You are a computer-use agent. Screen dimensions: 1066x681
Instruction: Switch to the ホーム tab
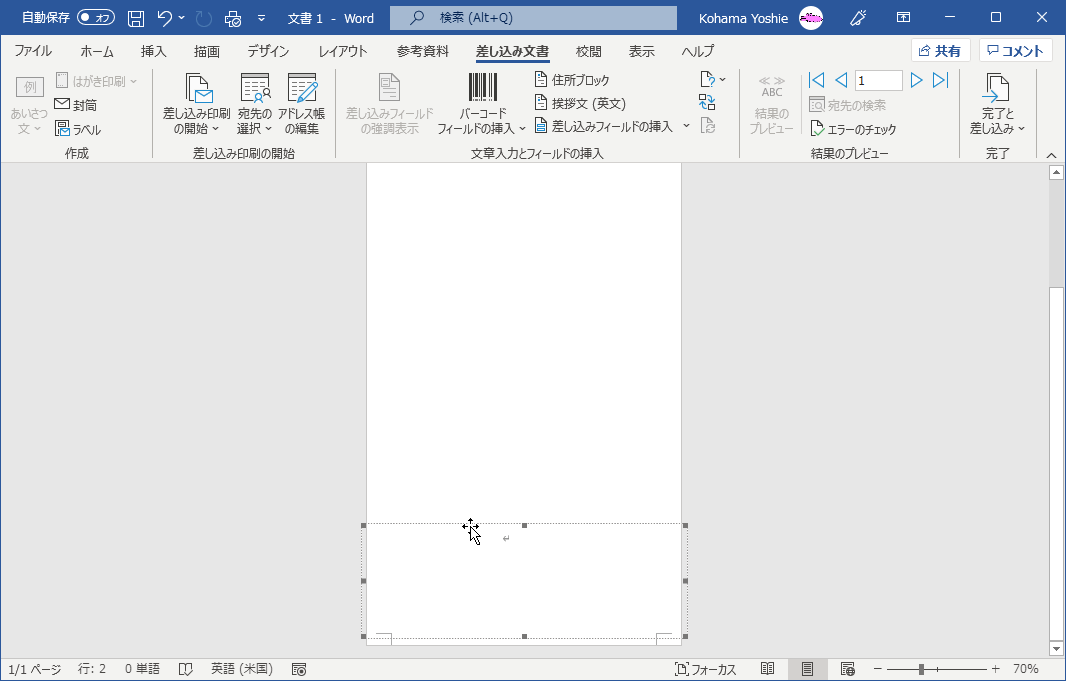point(97,51)
